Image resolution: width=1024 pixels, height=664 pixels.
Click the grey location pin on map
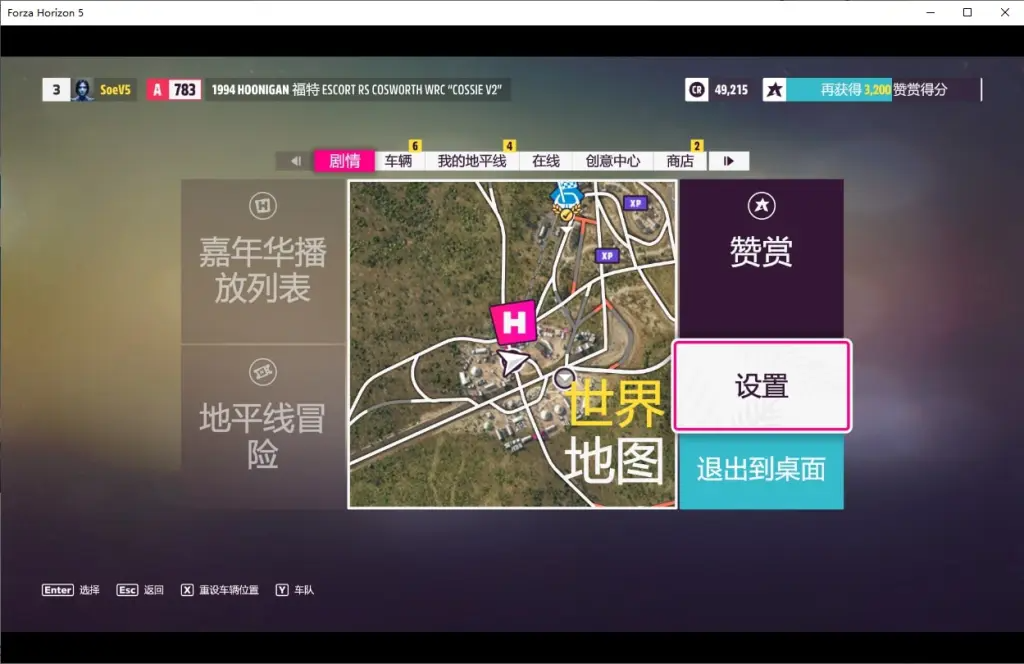564,377
